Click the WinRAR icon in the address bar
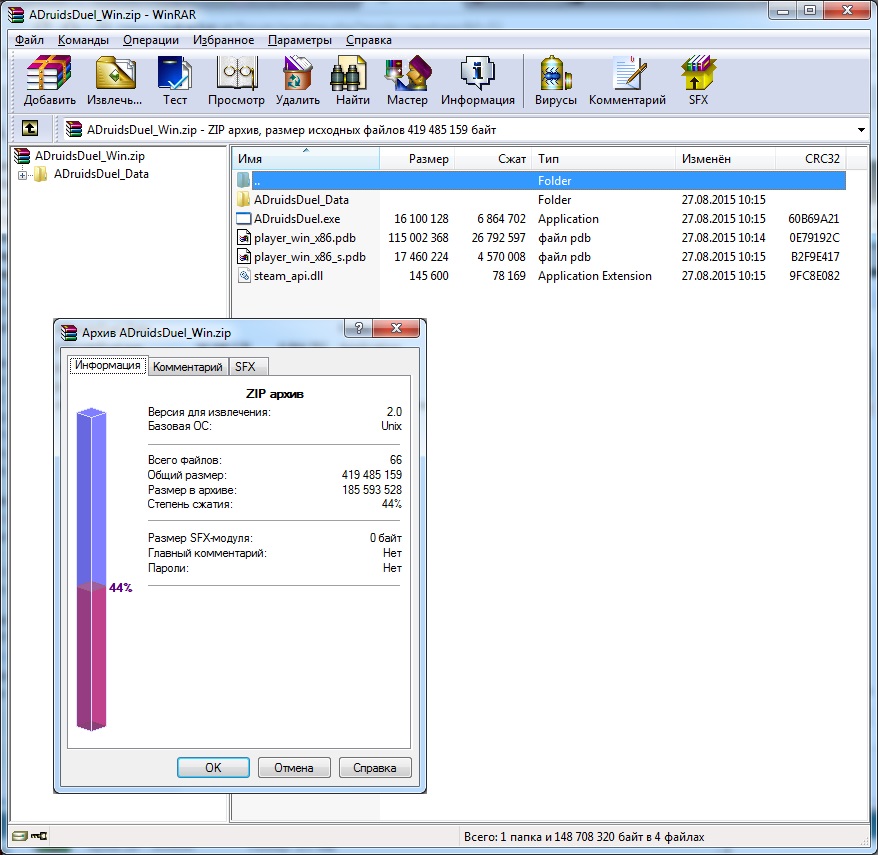 [73, 129]
